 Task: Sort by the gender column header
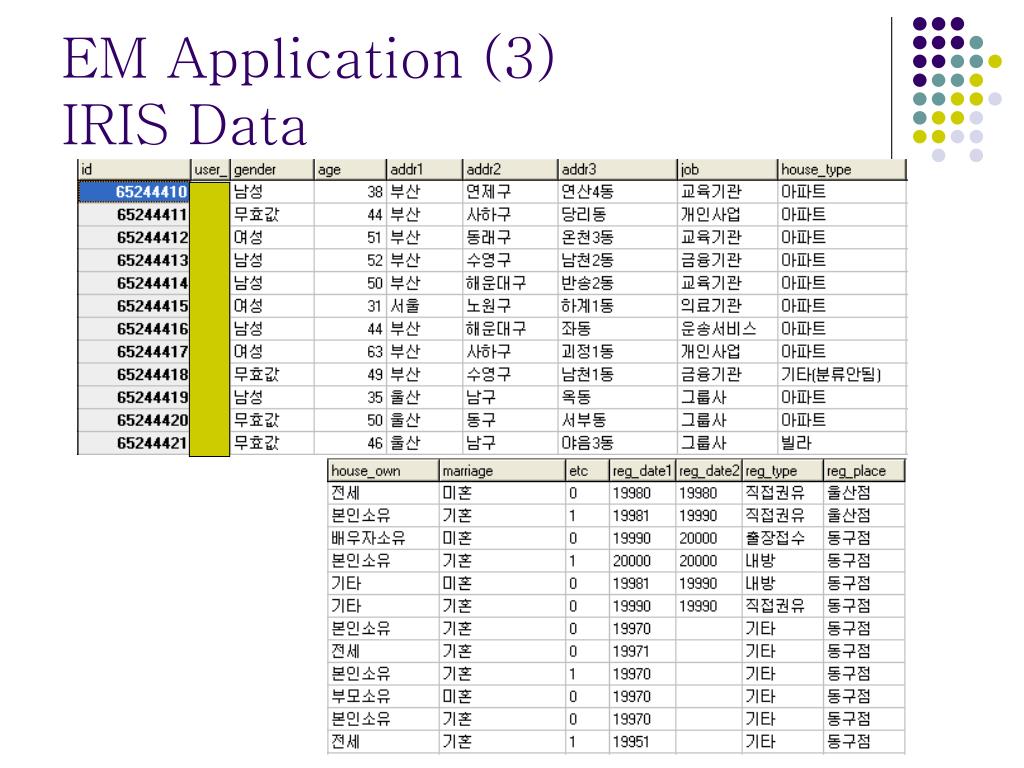click(x=272, y=170)
